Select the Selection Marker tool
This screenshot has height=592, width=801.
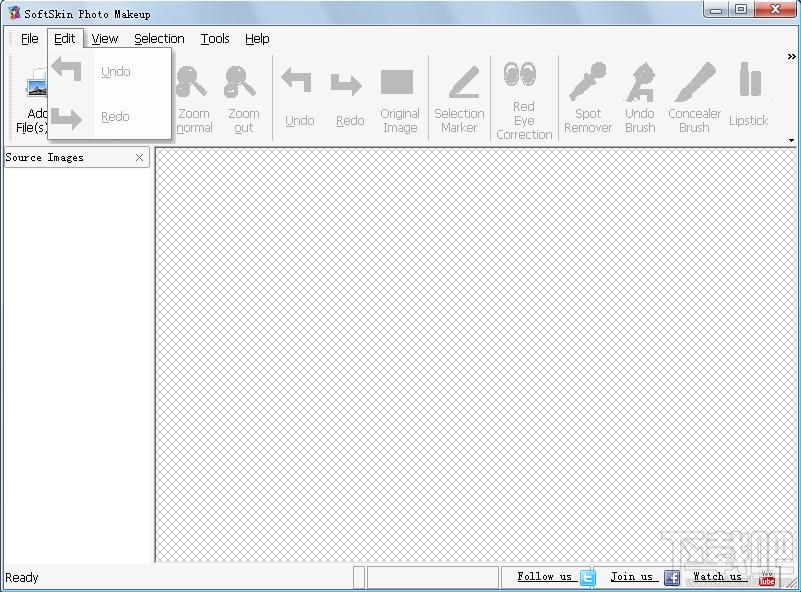pos(459,98)
